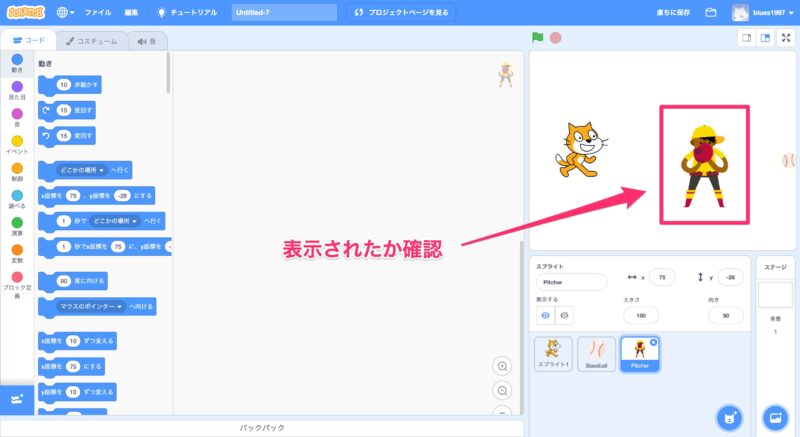The image size is (800, 437).
Task: Click the choose a sprite button
Action: coord(730,416)
